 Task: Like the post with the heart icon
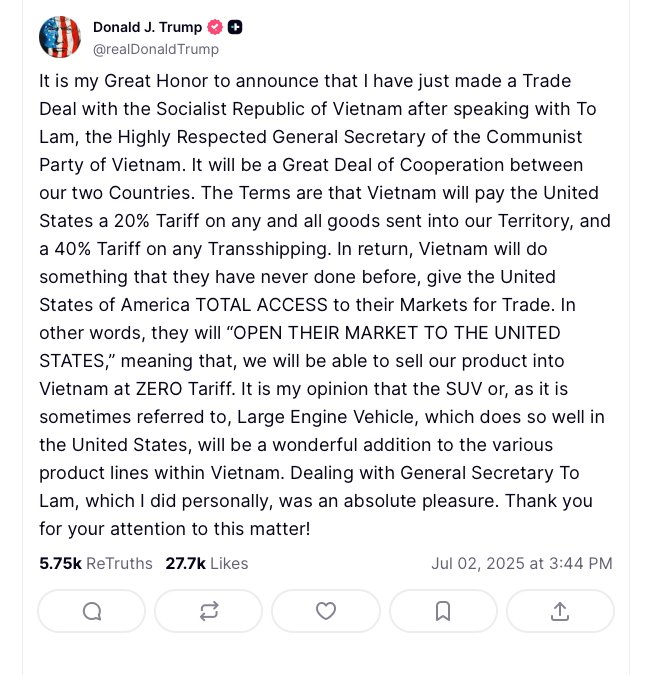tap(325, 611)
